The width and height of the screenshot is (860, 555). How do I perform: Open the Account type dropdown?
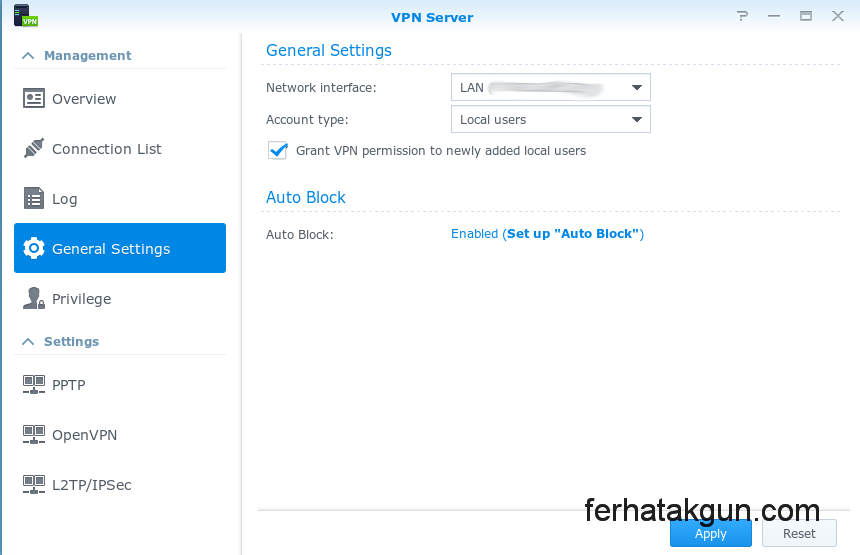[x=551, y=119]
